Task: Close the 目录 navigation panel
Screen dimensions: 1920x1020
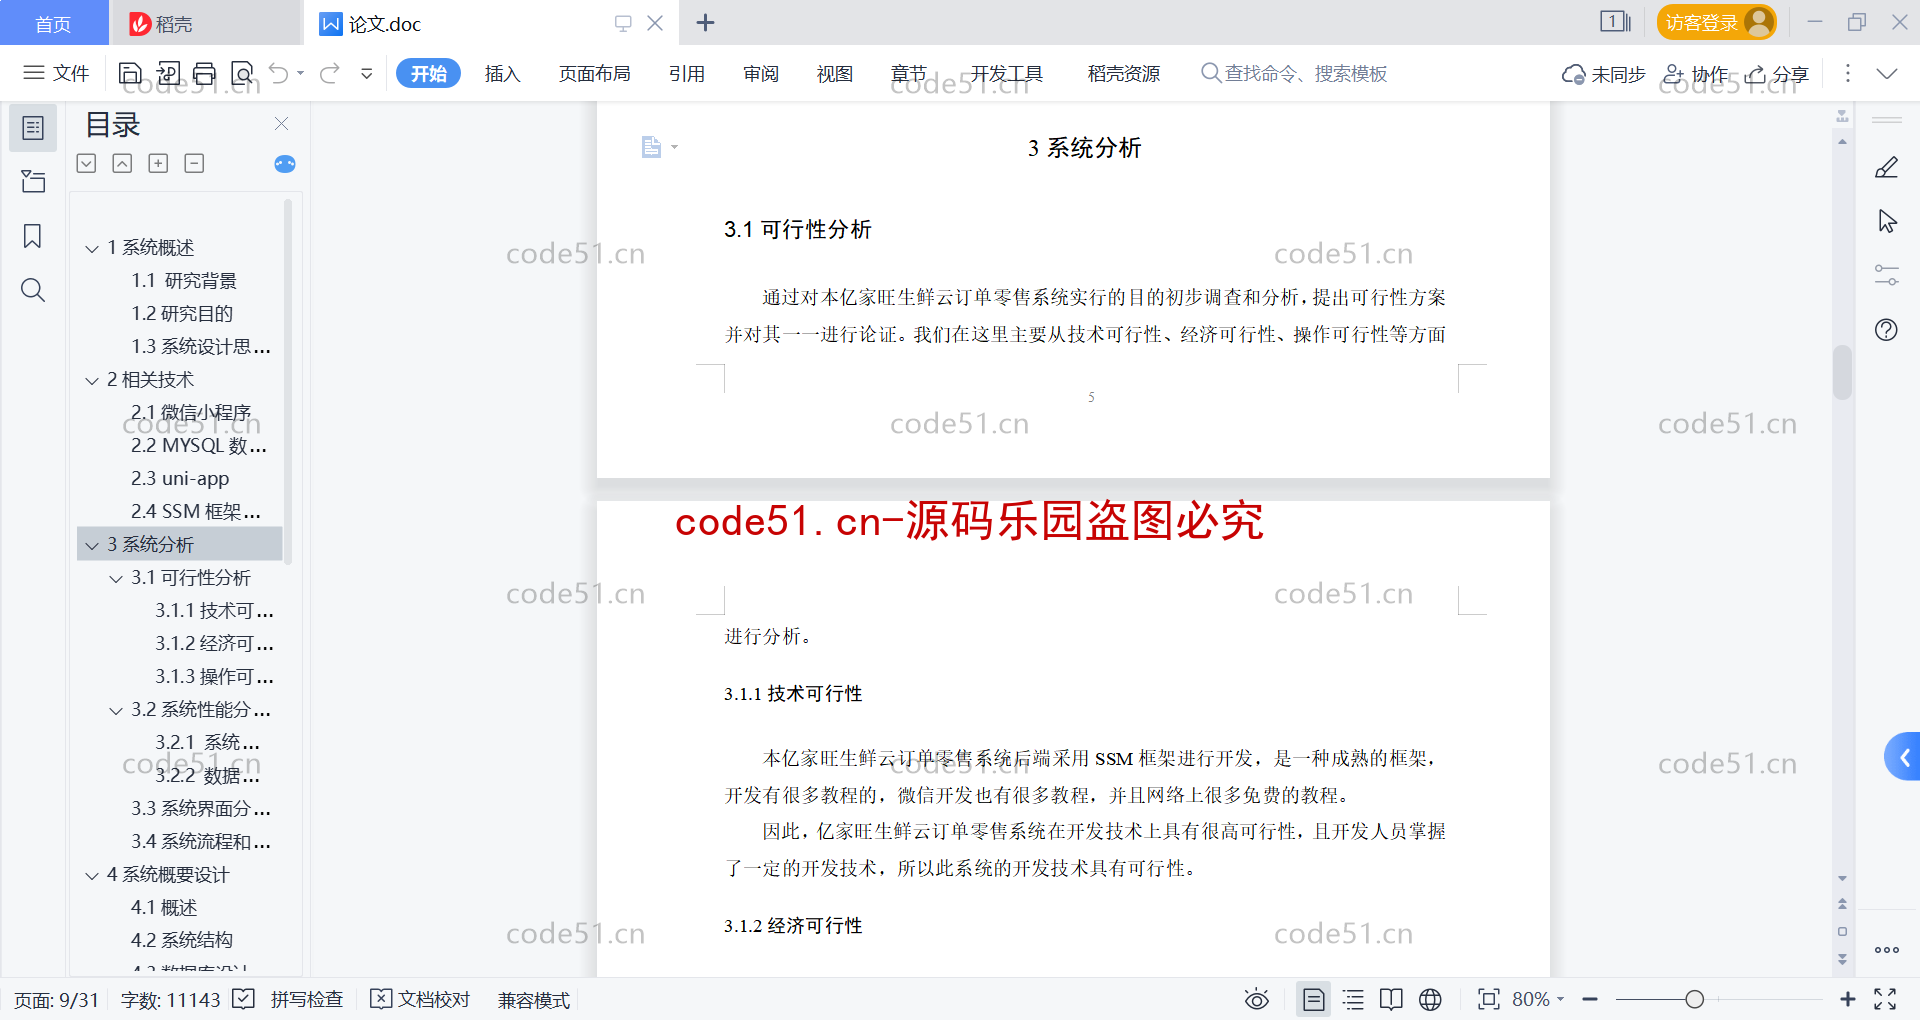Action: [281, 123]
